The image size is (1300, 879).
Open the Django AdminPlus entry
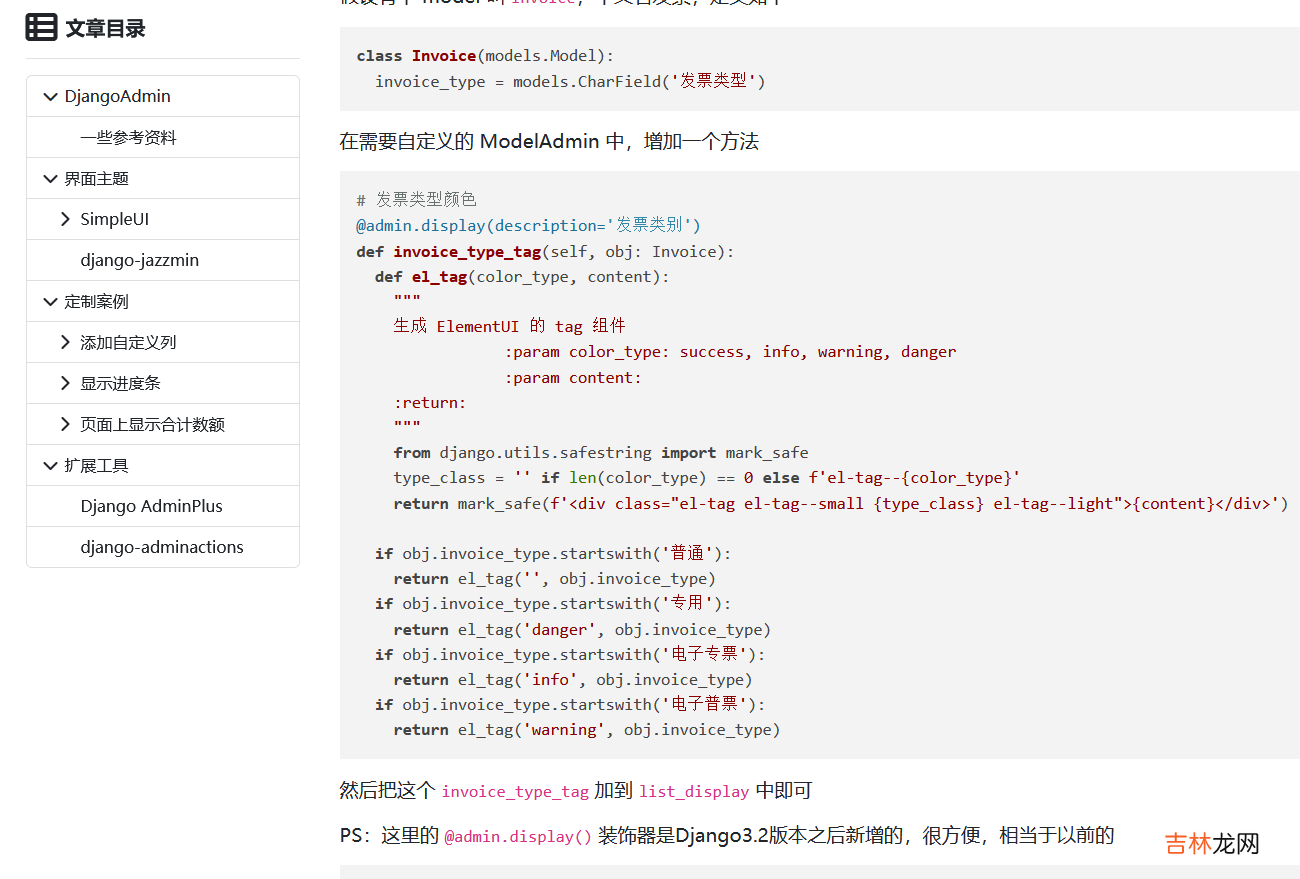151,507
